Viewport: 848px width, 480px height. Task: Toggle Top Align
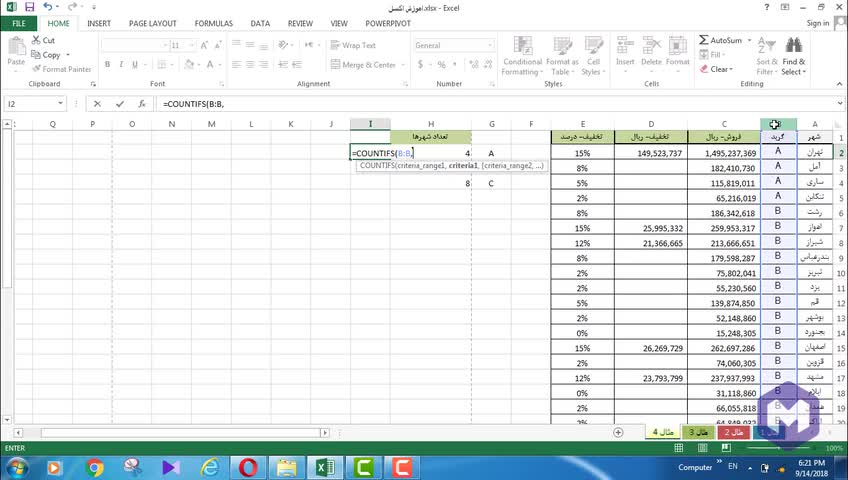(x=236, y=45)
